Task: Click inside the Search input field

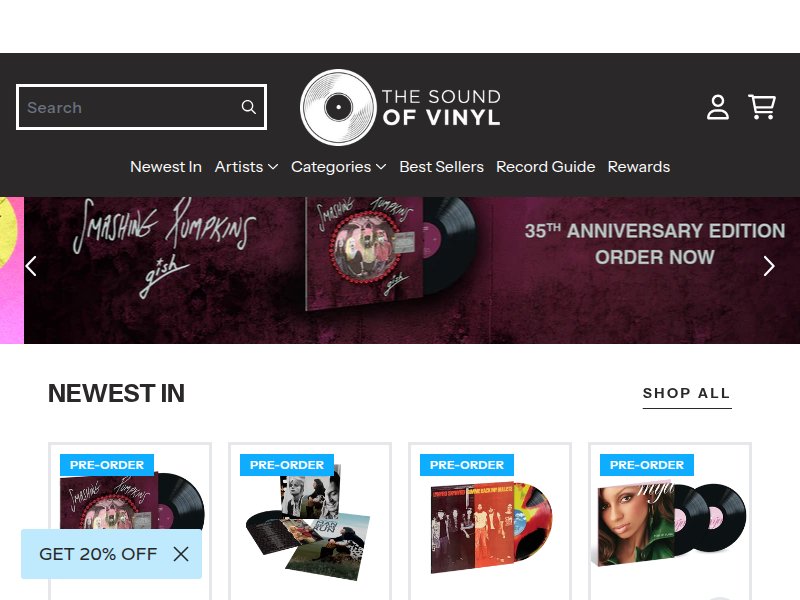Action: pos(130,107)
